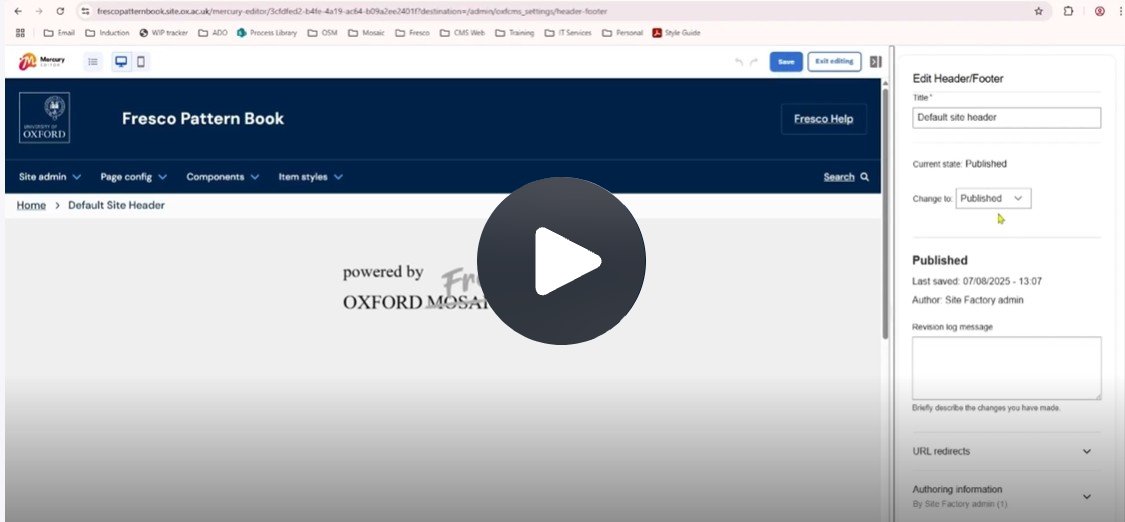Expand the Components menu

222,177
